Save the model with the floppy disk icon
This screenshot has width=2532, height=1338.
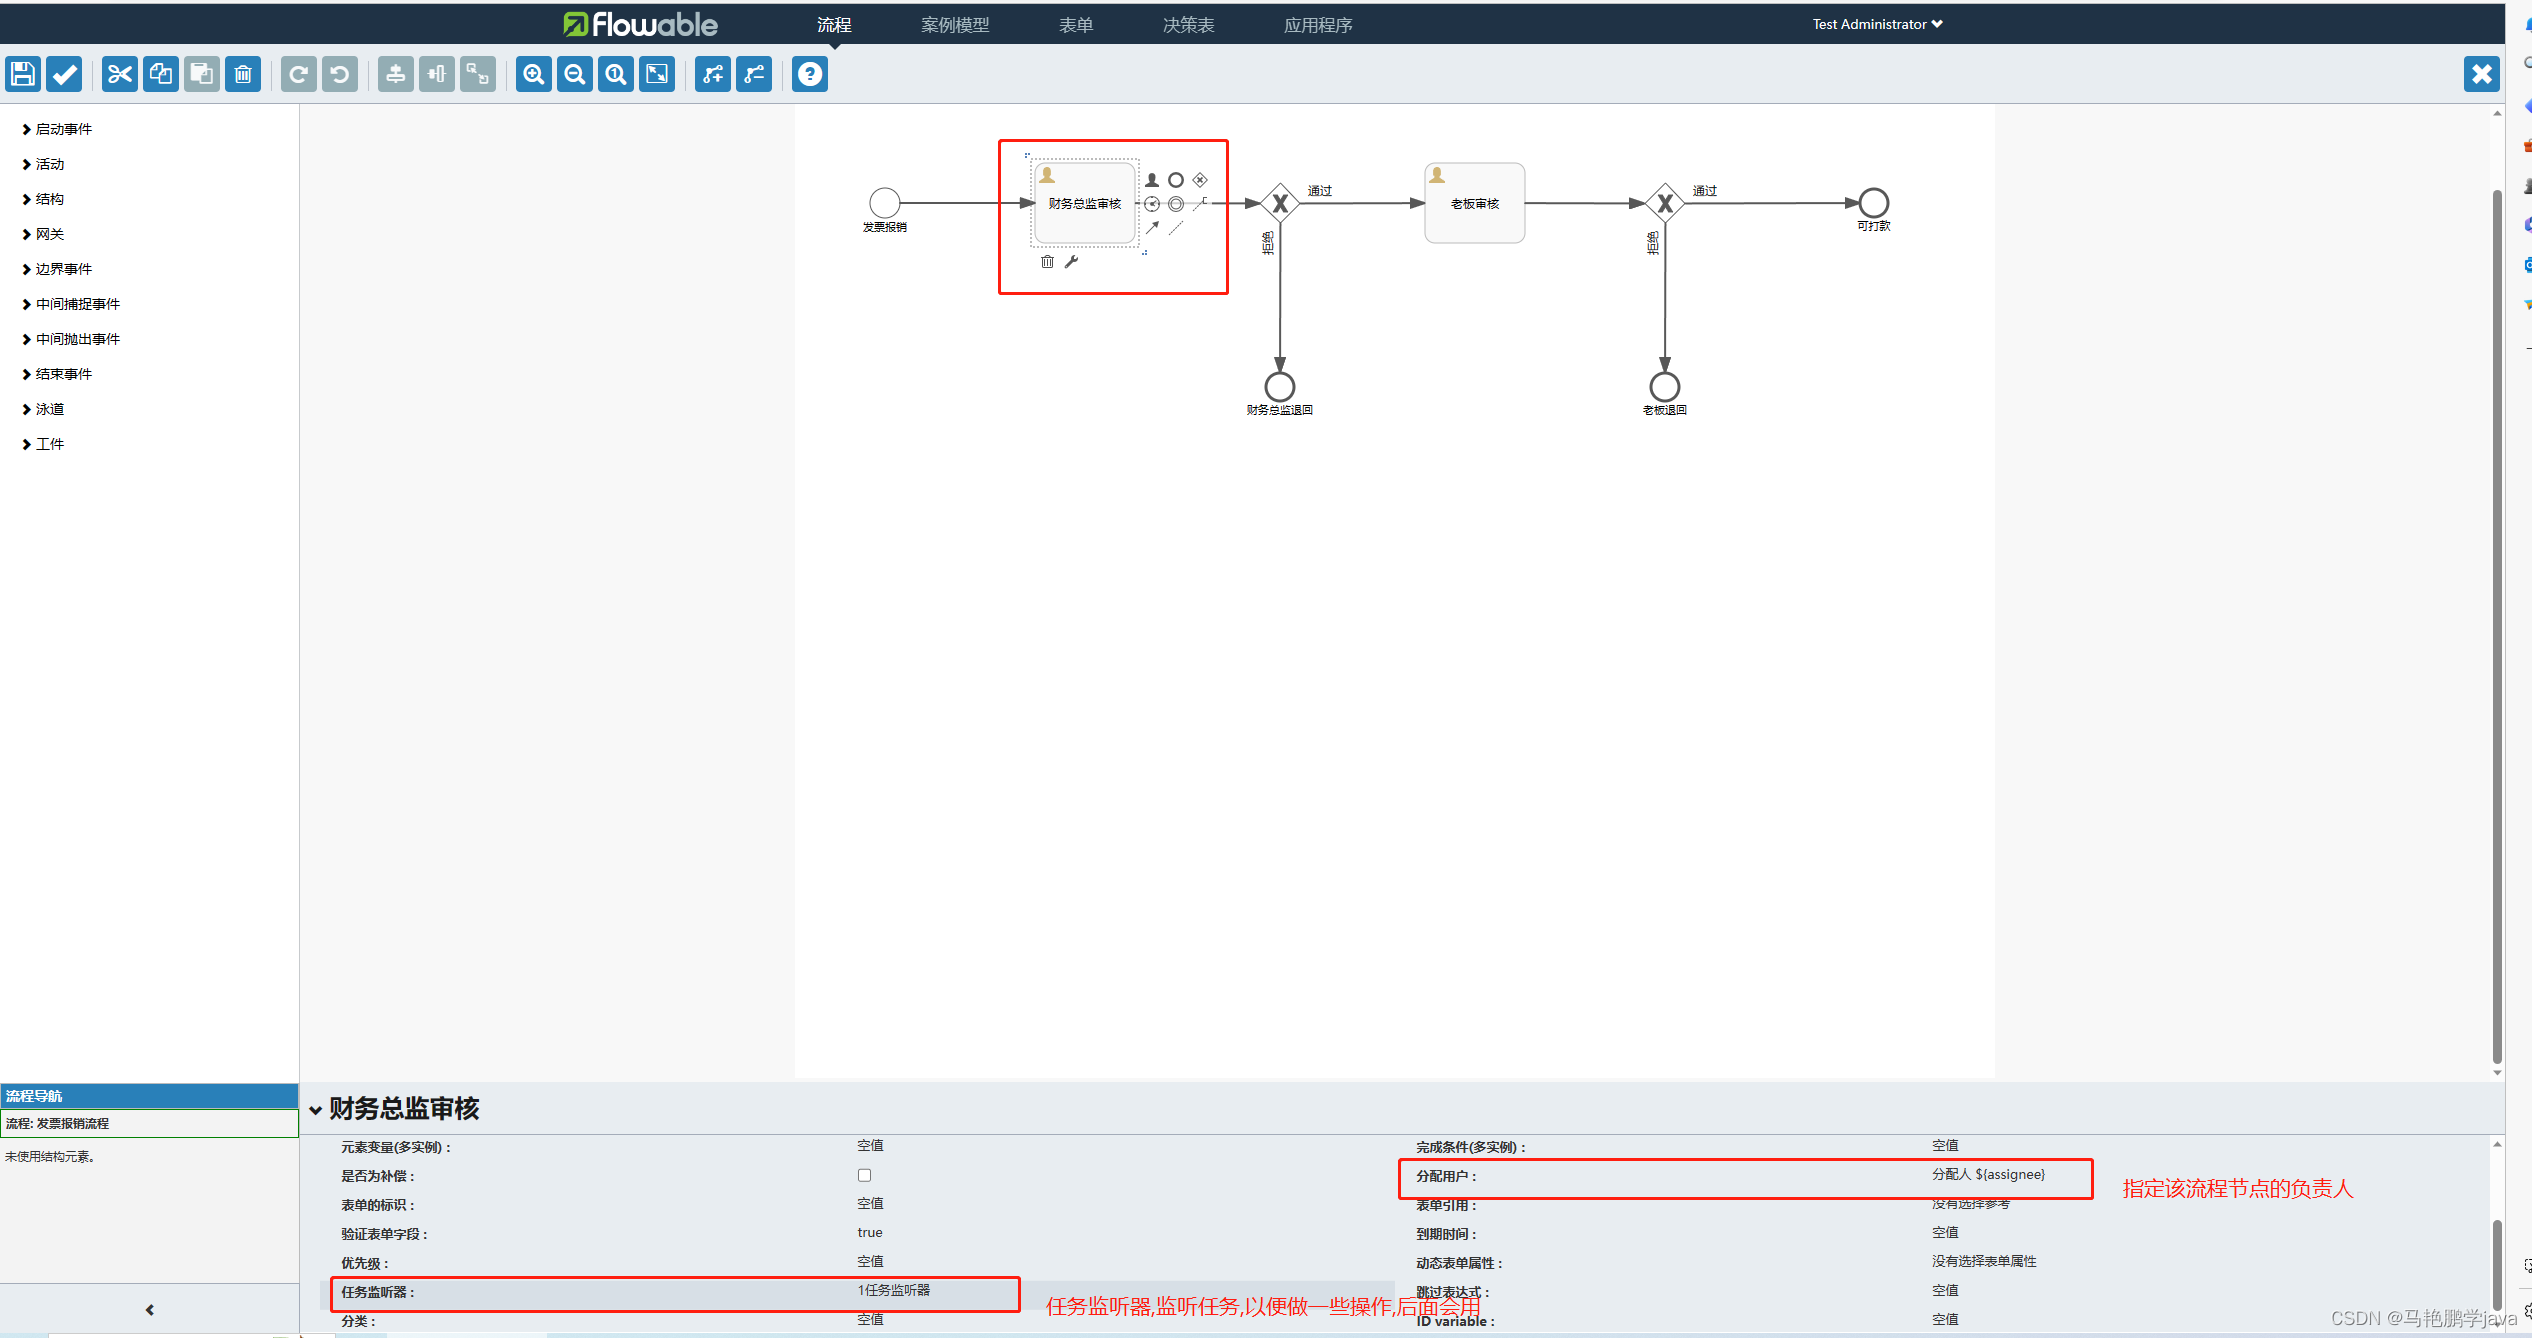[x=22, y=74]
